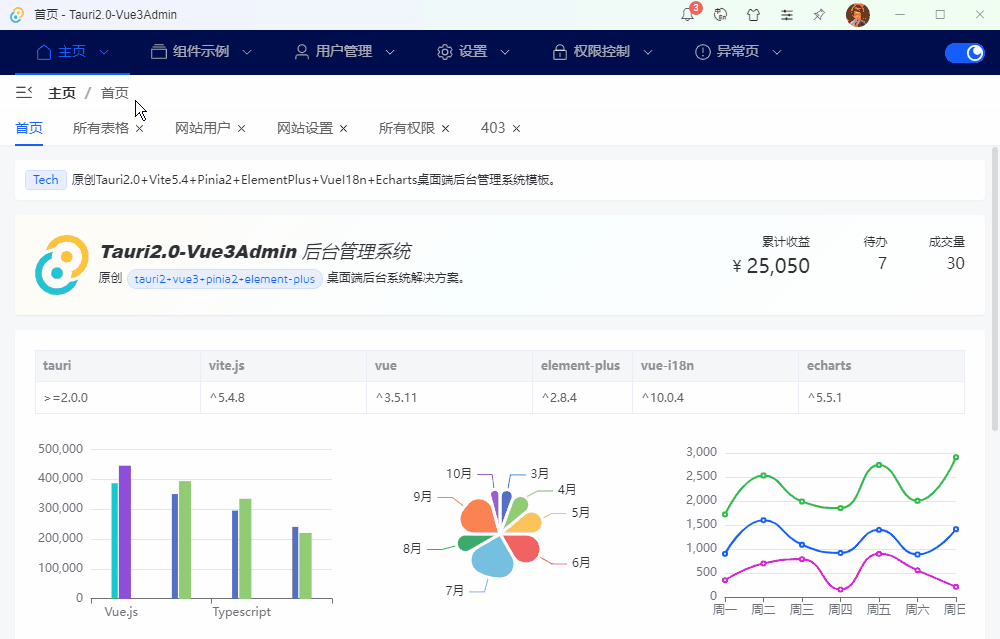Click the 异常页 warning icon
The width and height of the screenshot is (1000, 639).
click(x=702, y=52)
